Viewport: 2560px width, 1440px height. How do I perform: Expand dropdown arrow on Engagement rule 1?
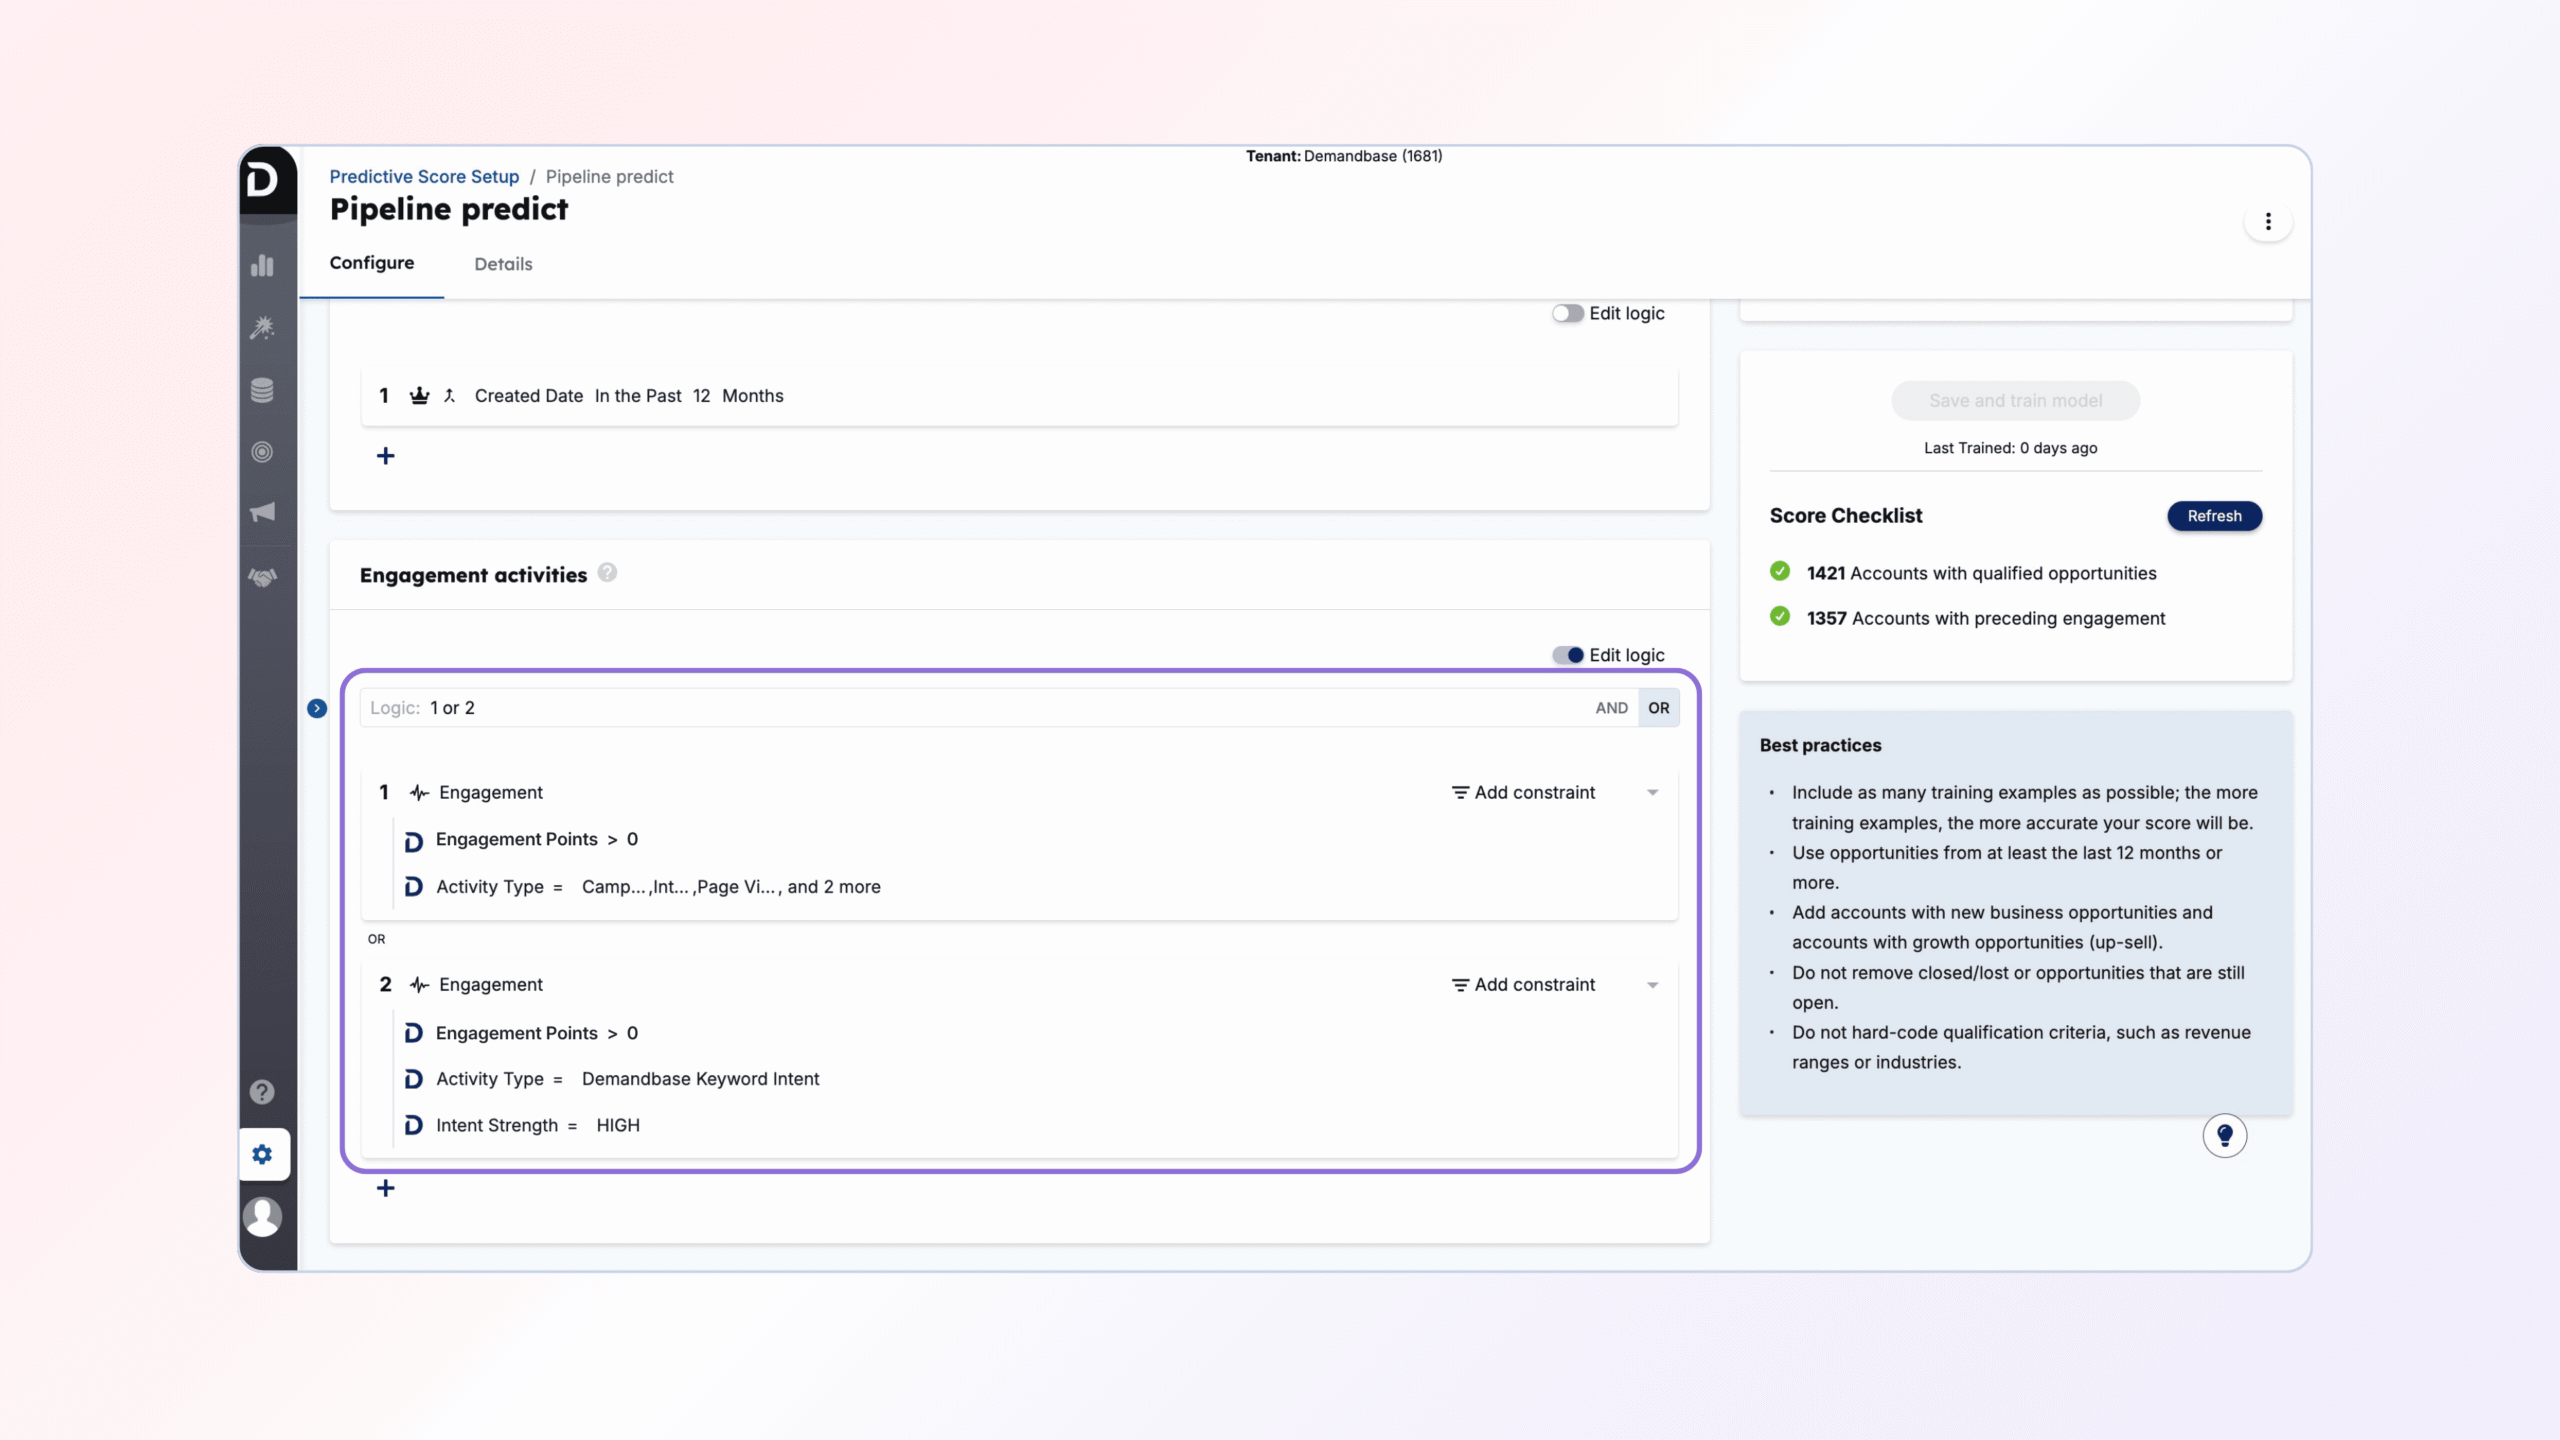coord(1652,793)
